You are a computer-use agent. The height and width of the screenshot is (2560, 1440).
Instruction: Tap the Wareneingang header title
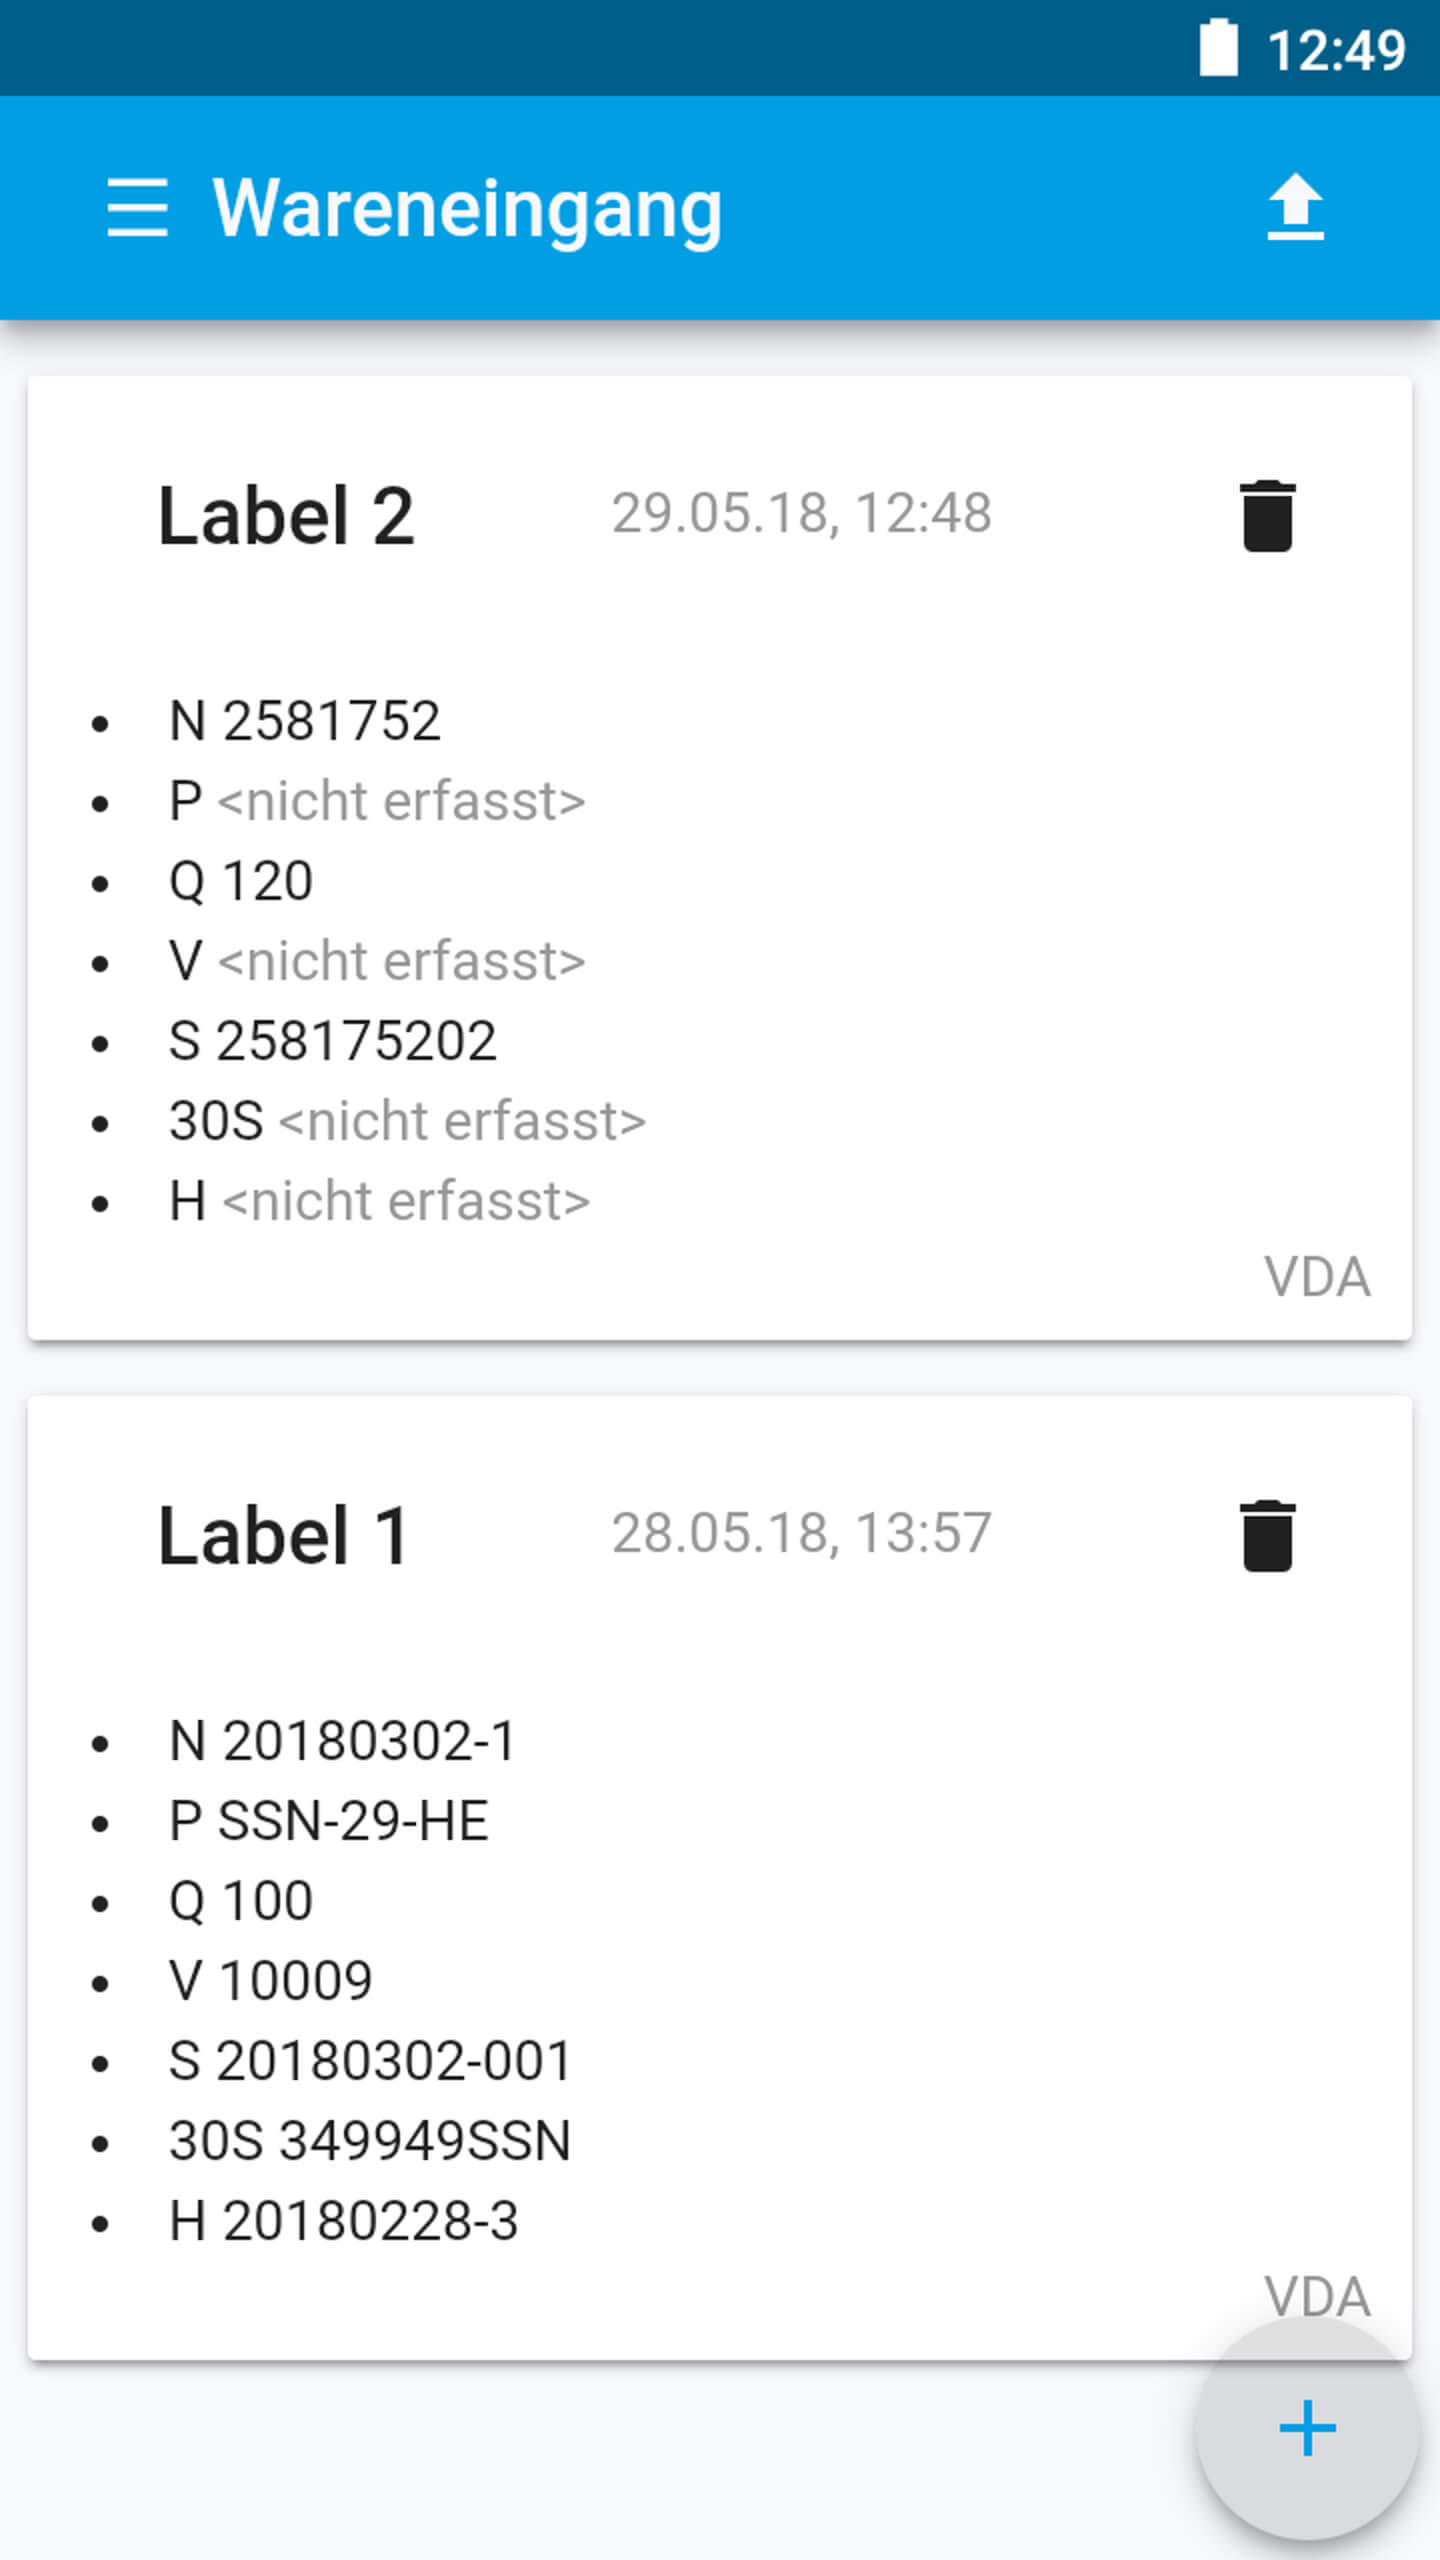pyautogui.click(x=467, y=208)
